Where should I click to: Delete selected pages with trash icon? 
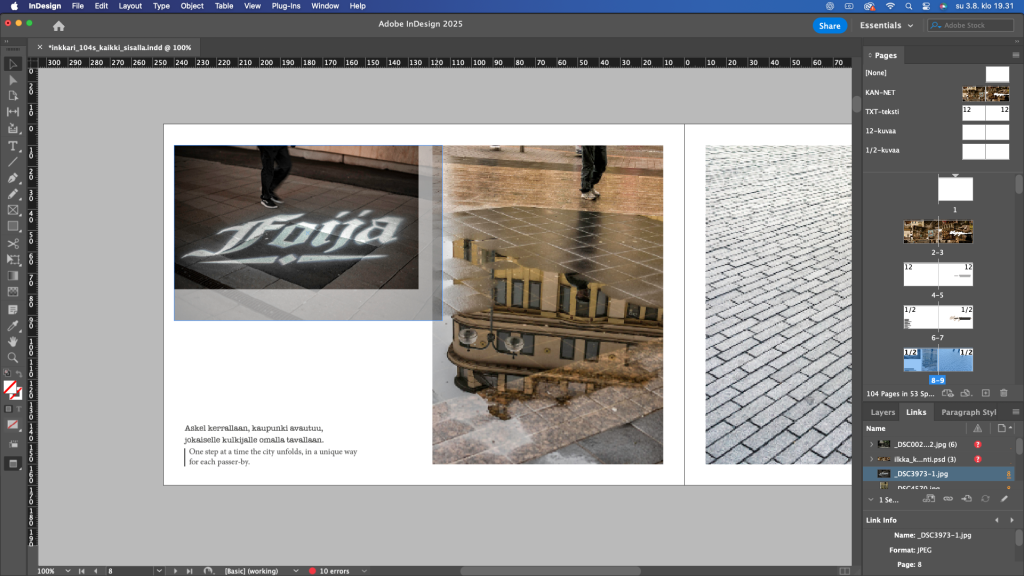(1004, 393)
